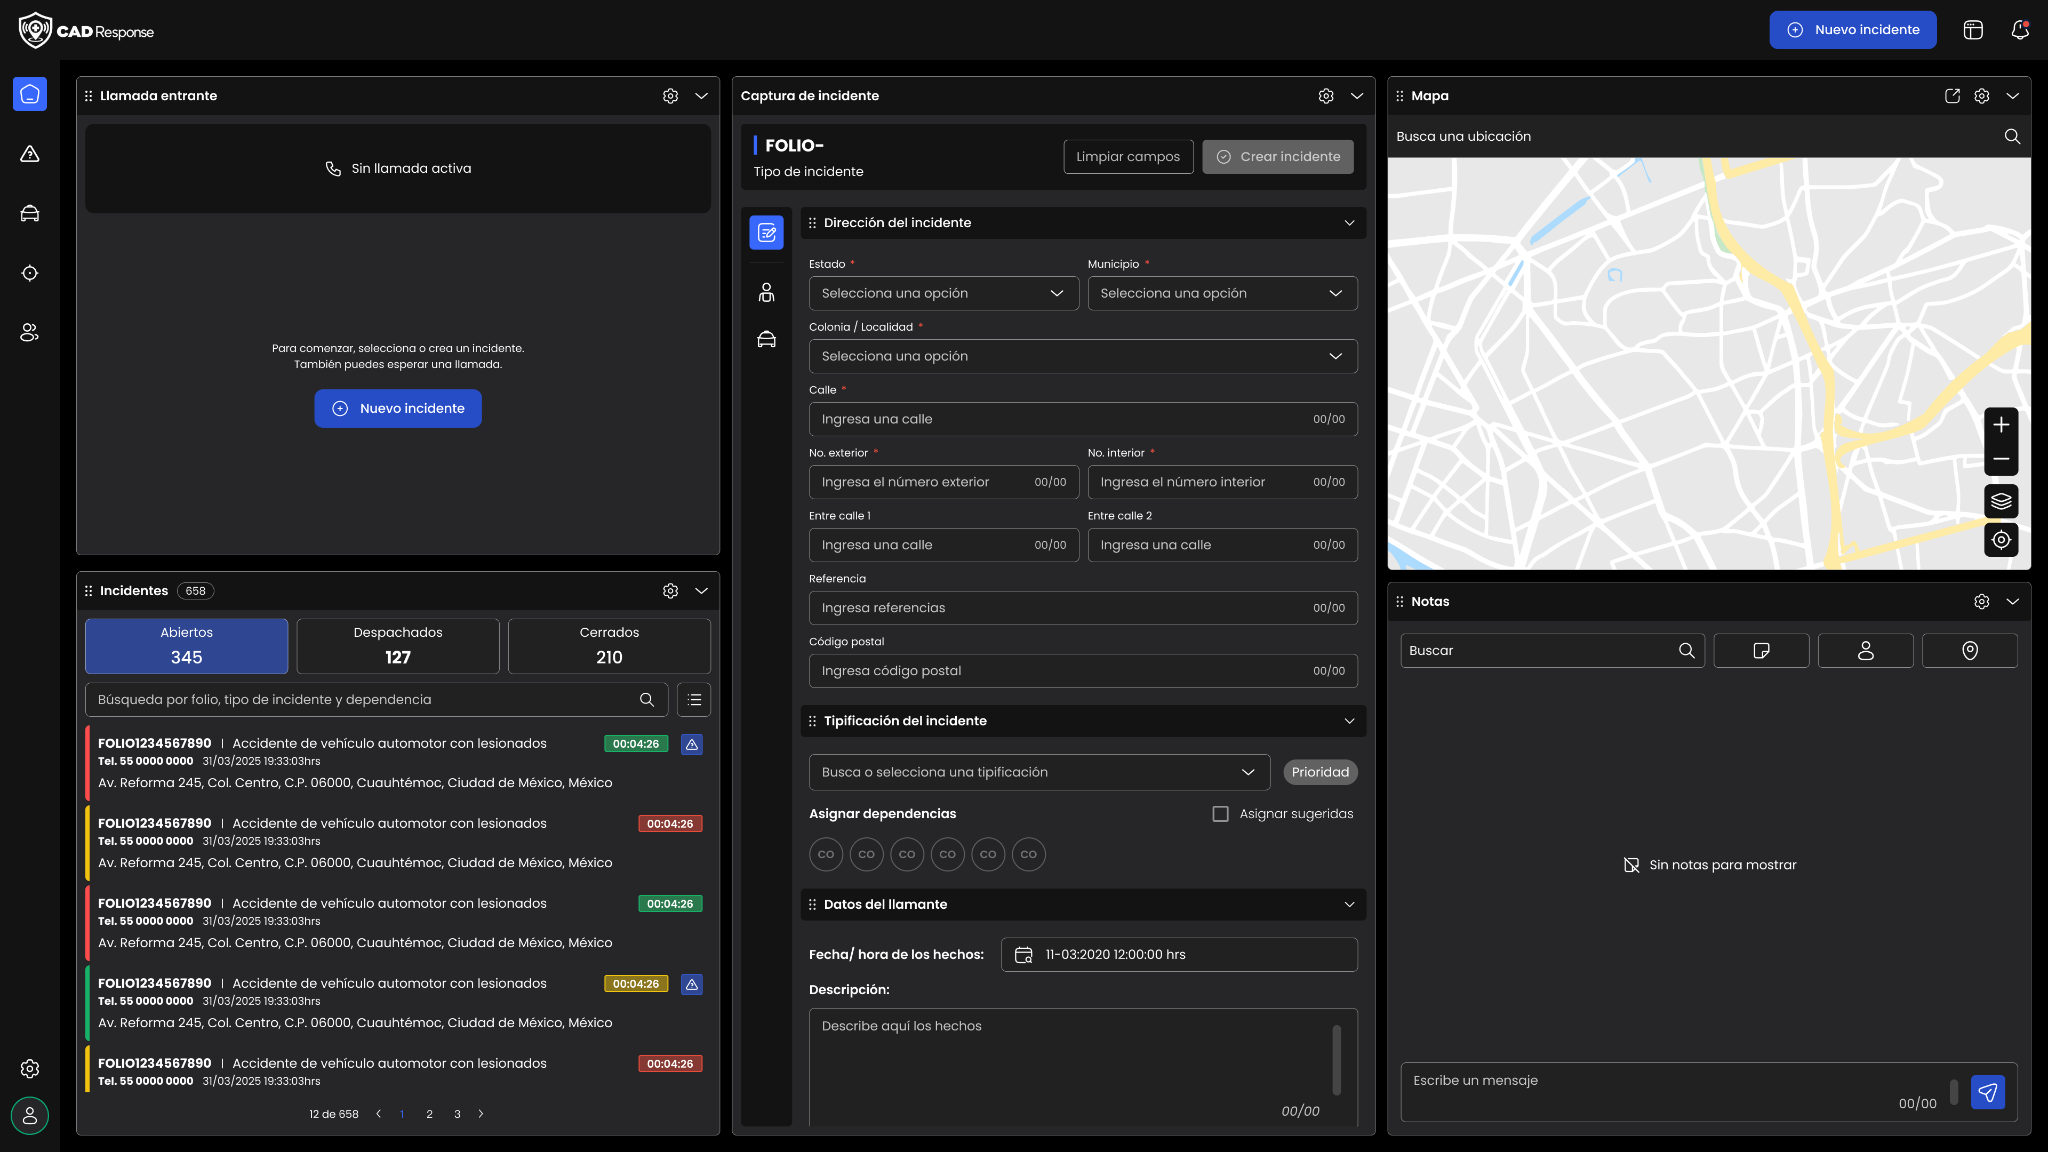The image size is (2048, 1152).
Task: Open Mapa in external window
Action: point(1952,96)
